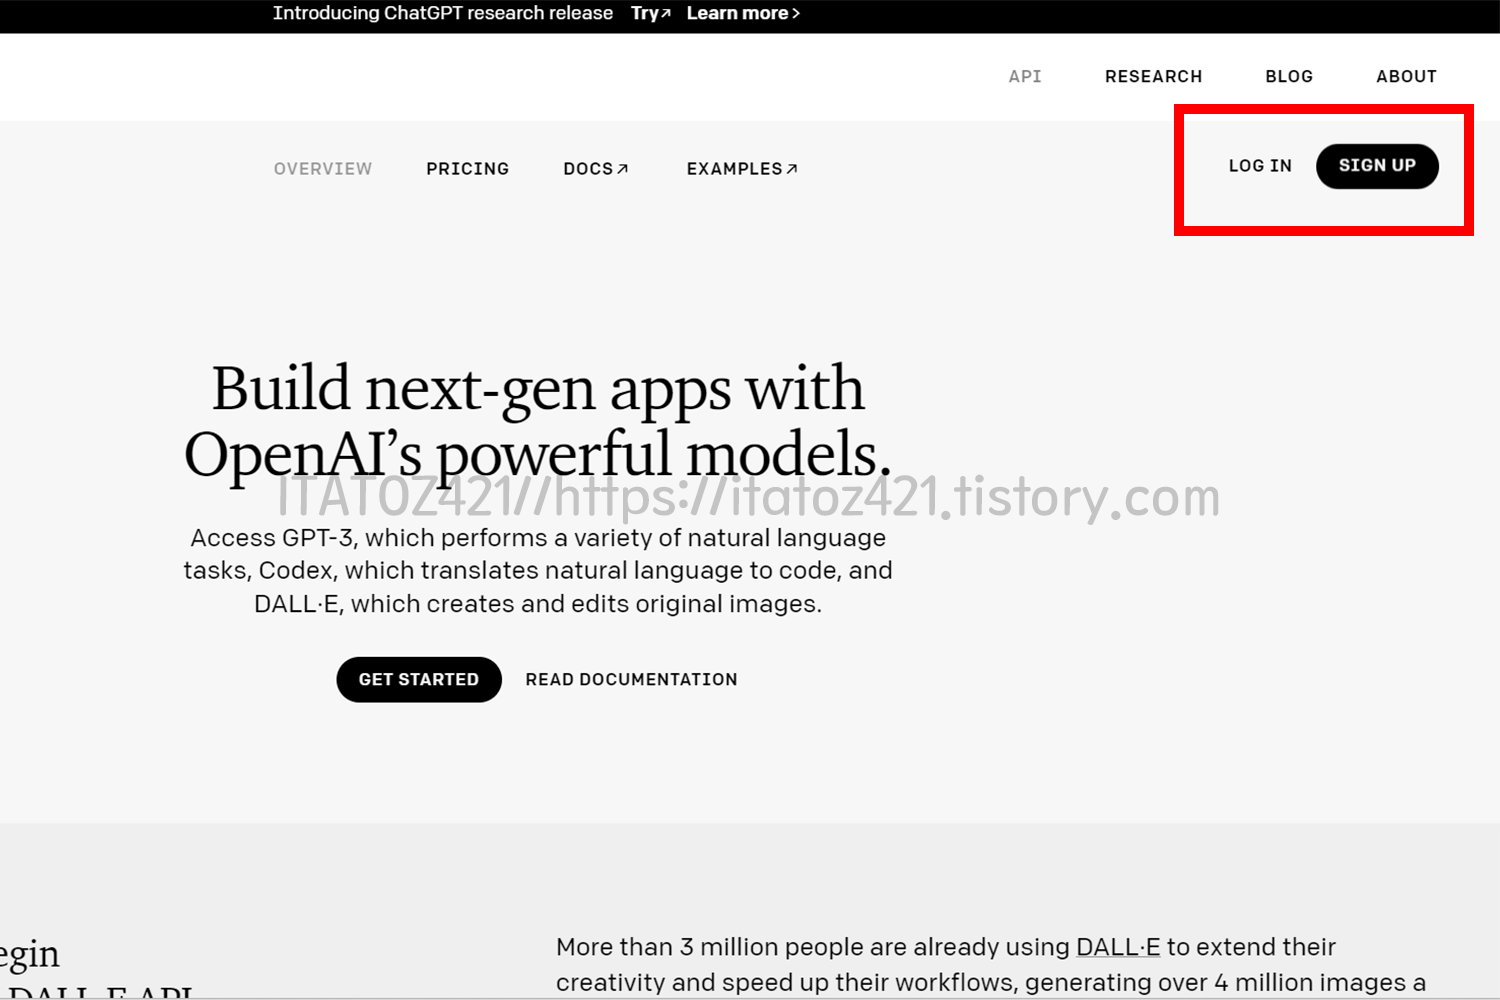The image size is (1500, 1000).
Task: Open Learn more link in banner
Action: 743,13
